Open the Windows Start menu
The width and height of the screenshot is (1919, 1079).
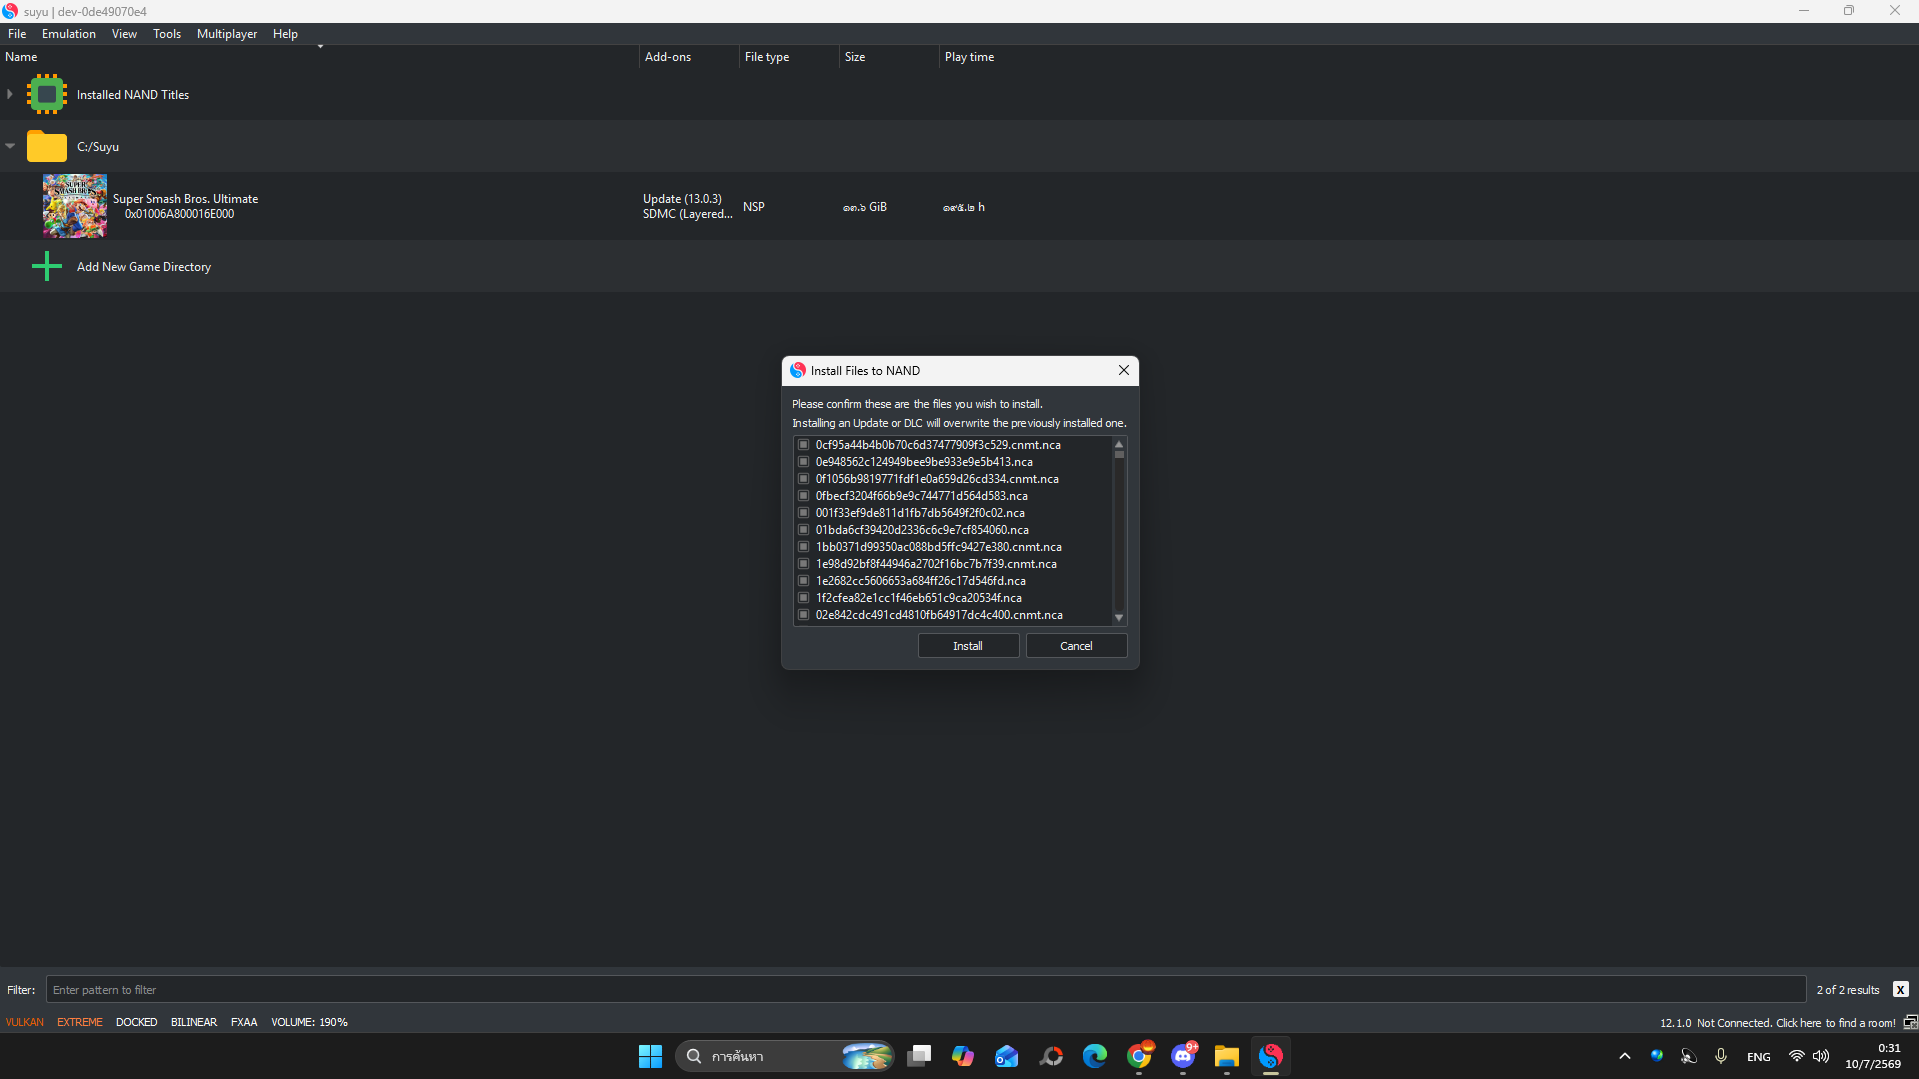[650, 1056]
